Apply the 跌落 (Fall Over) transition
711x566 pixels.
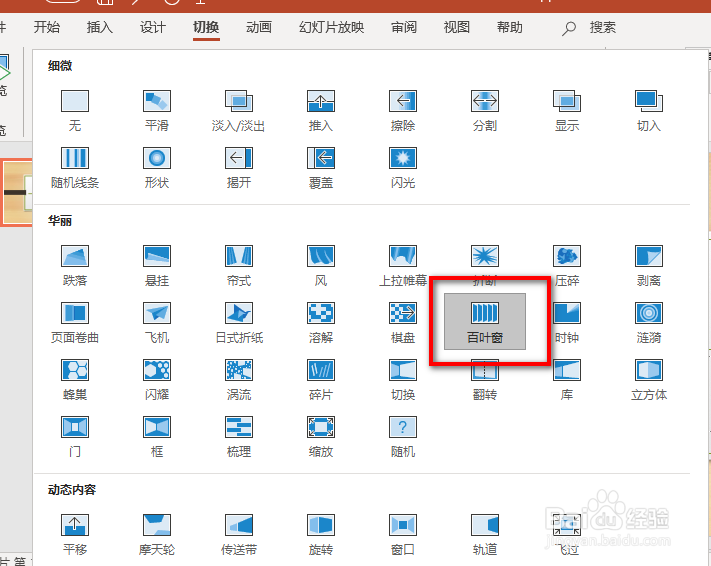click(75, 266)
